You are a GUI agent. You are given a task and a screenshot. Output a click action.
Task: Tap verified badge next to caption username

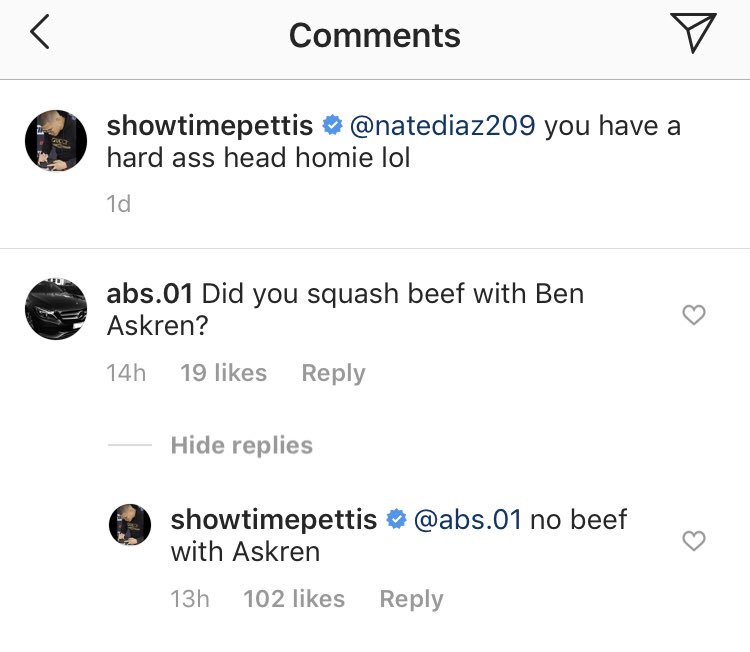tap(332, 126)
